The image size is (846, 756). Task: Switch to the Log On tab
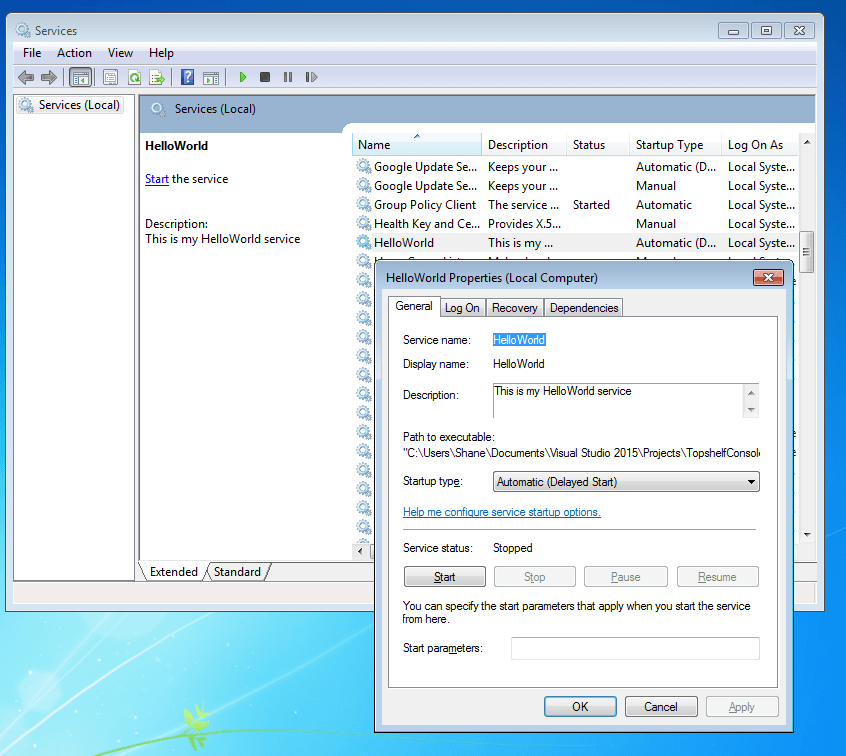click(x=462, y=308)
